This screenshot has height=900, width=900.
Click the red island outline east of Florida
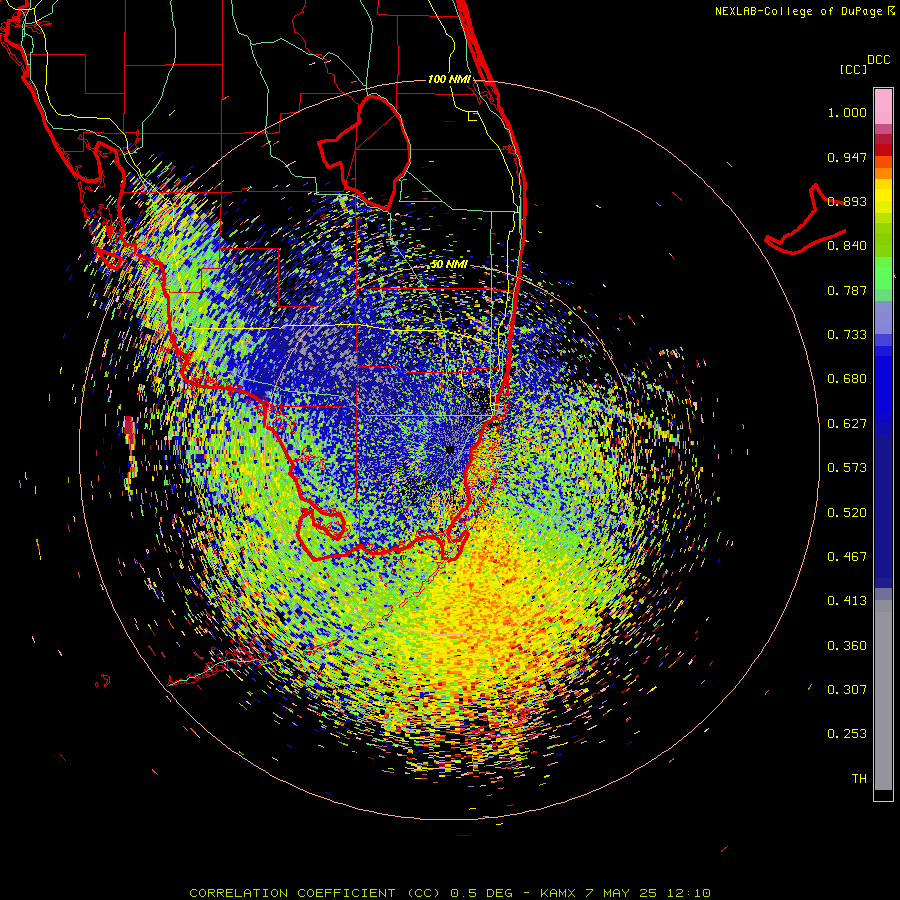click(x=805, y=220)
